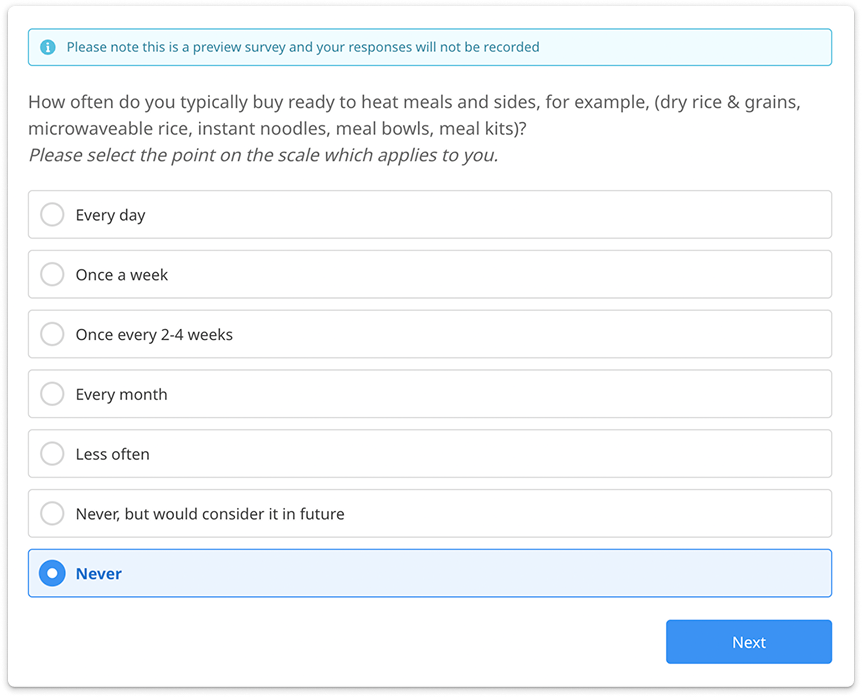Click the Next button

tap(749, 642)
